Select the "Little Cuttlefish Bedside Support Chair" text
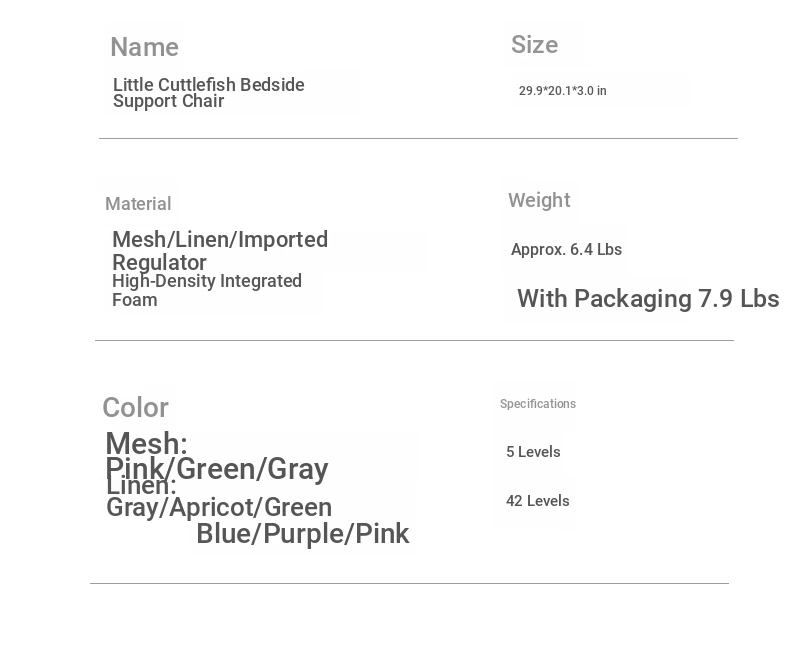This screenshot has width=790, height=648. coord(208,93)
